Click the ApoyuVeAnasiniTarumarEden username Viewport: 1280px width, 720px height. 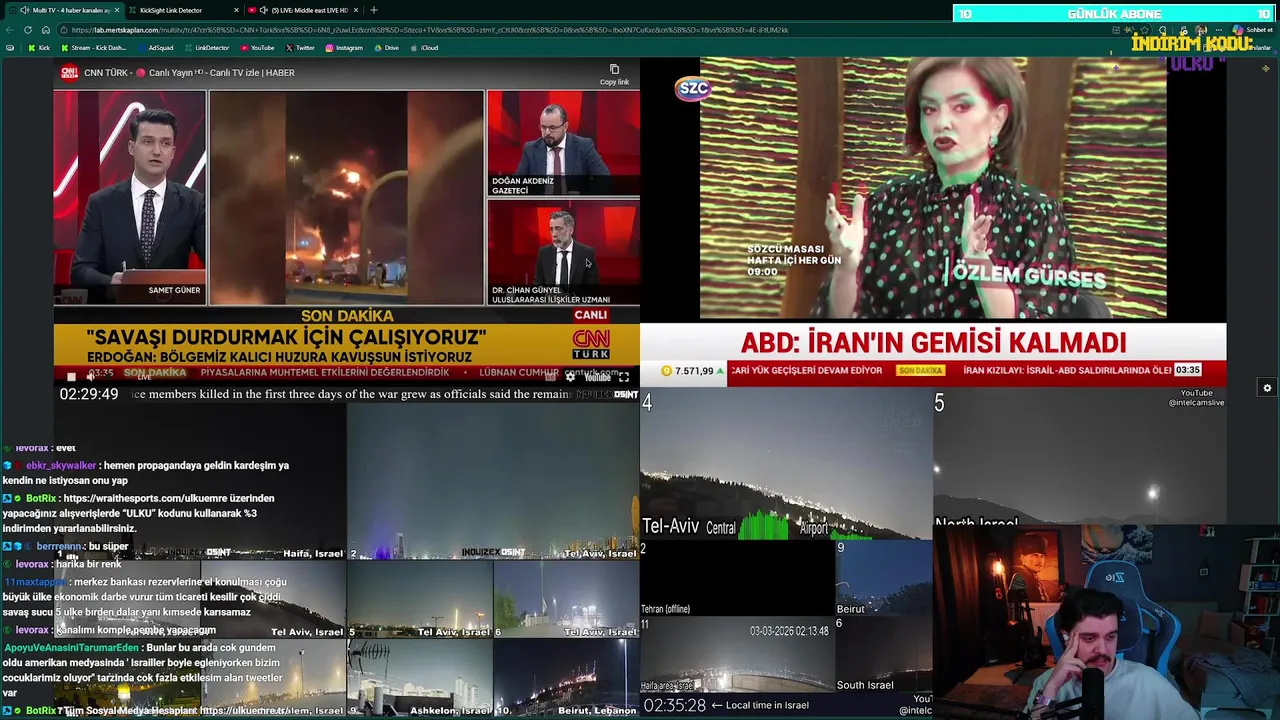[71, 647]
